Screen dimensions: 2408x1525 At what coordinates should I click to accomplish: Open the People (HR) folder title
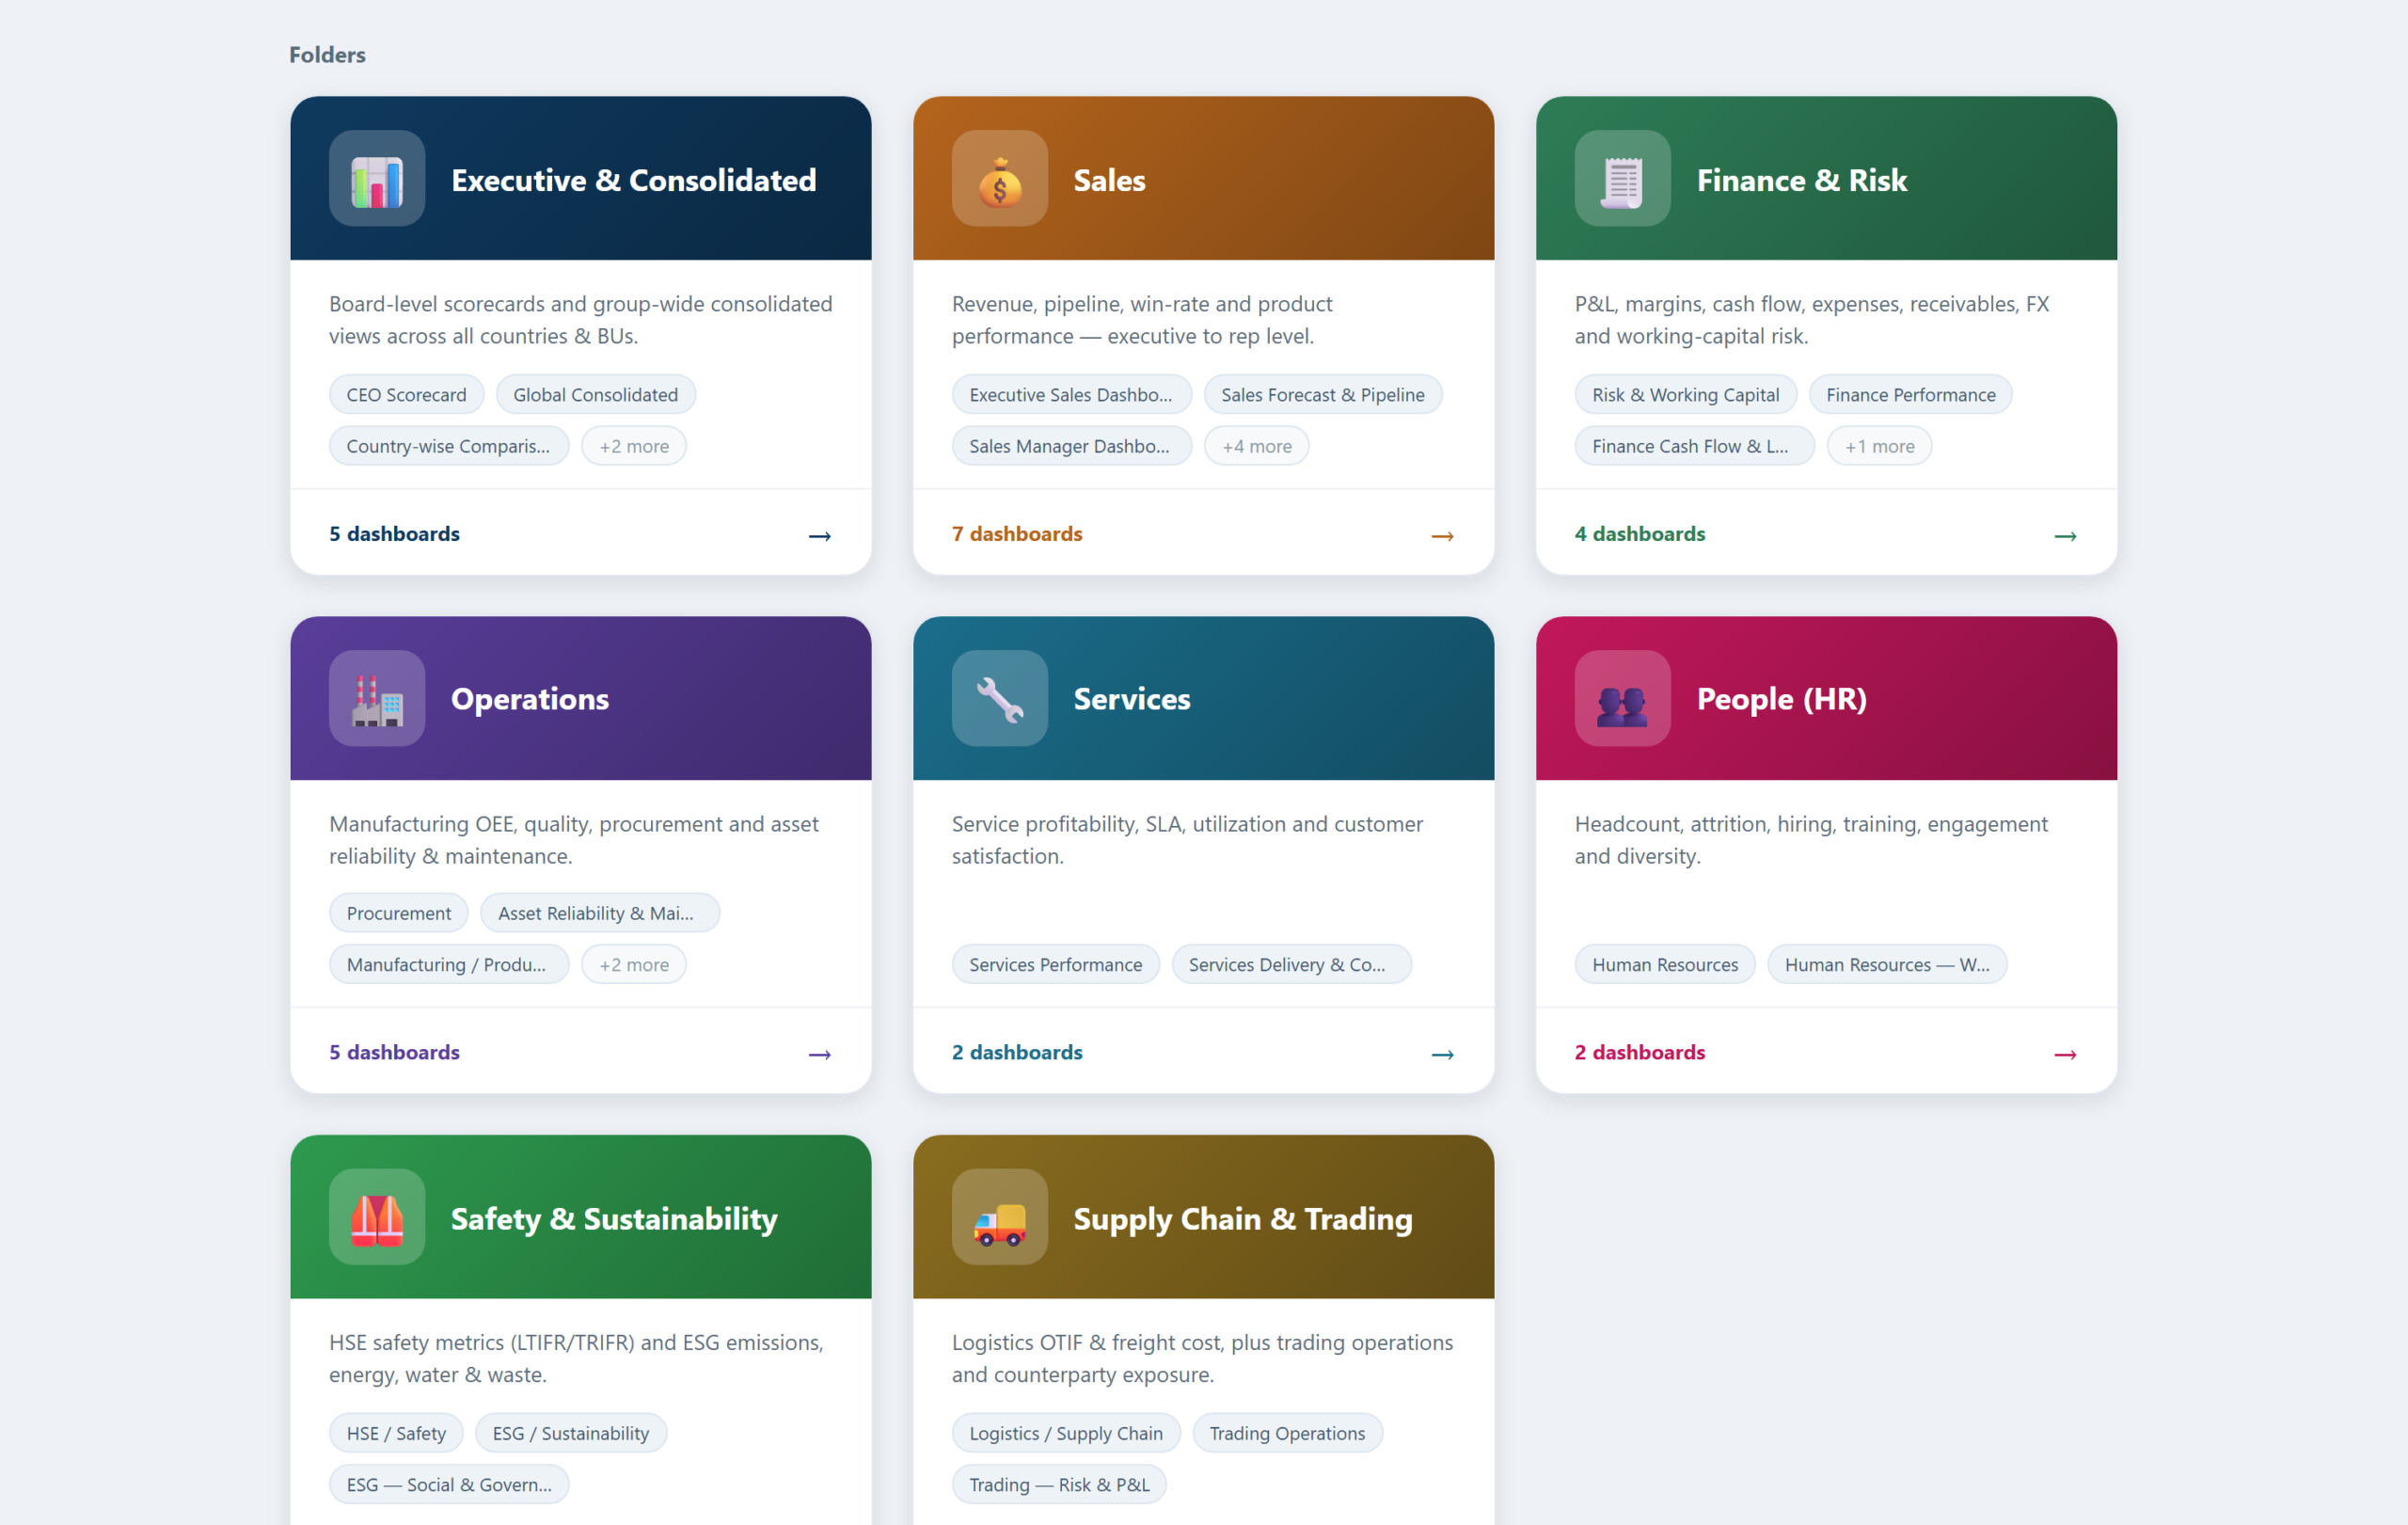tap(1782, 698)
